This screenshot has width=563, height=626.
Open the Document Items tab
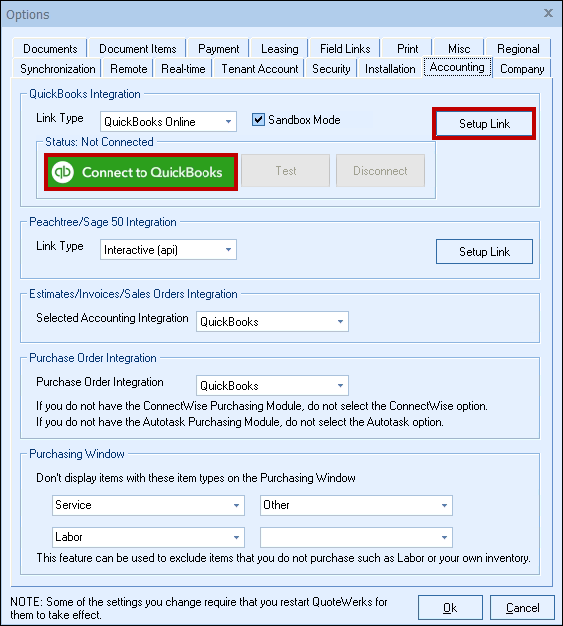click(x=137, y=49)
